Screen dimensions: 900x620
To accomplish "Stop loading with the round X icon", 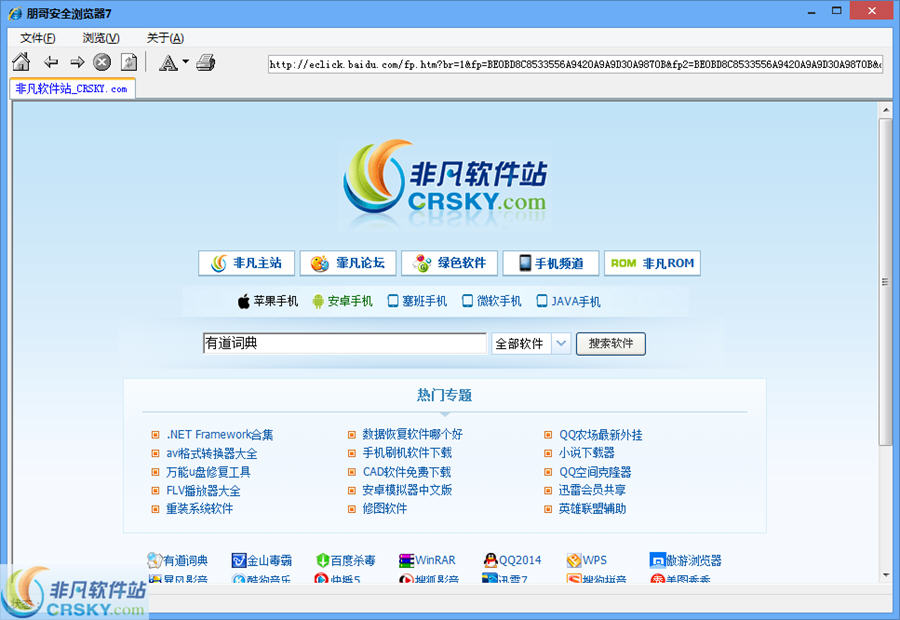I will point(102,62).
